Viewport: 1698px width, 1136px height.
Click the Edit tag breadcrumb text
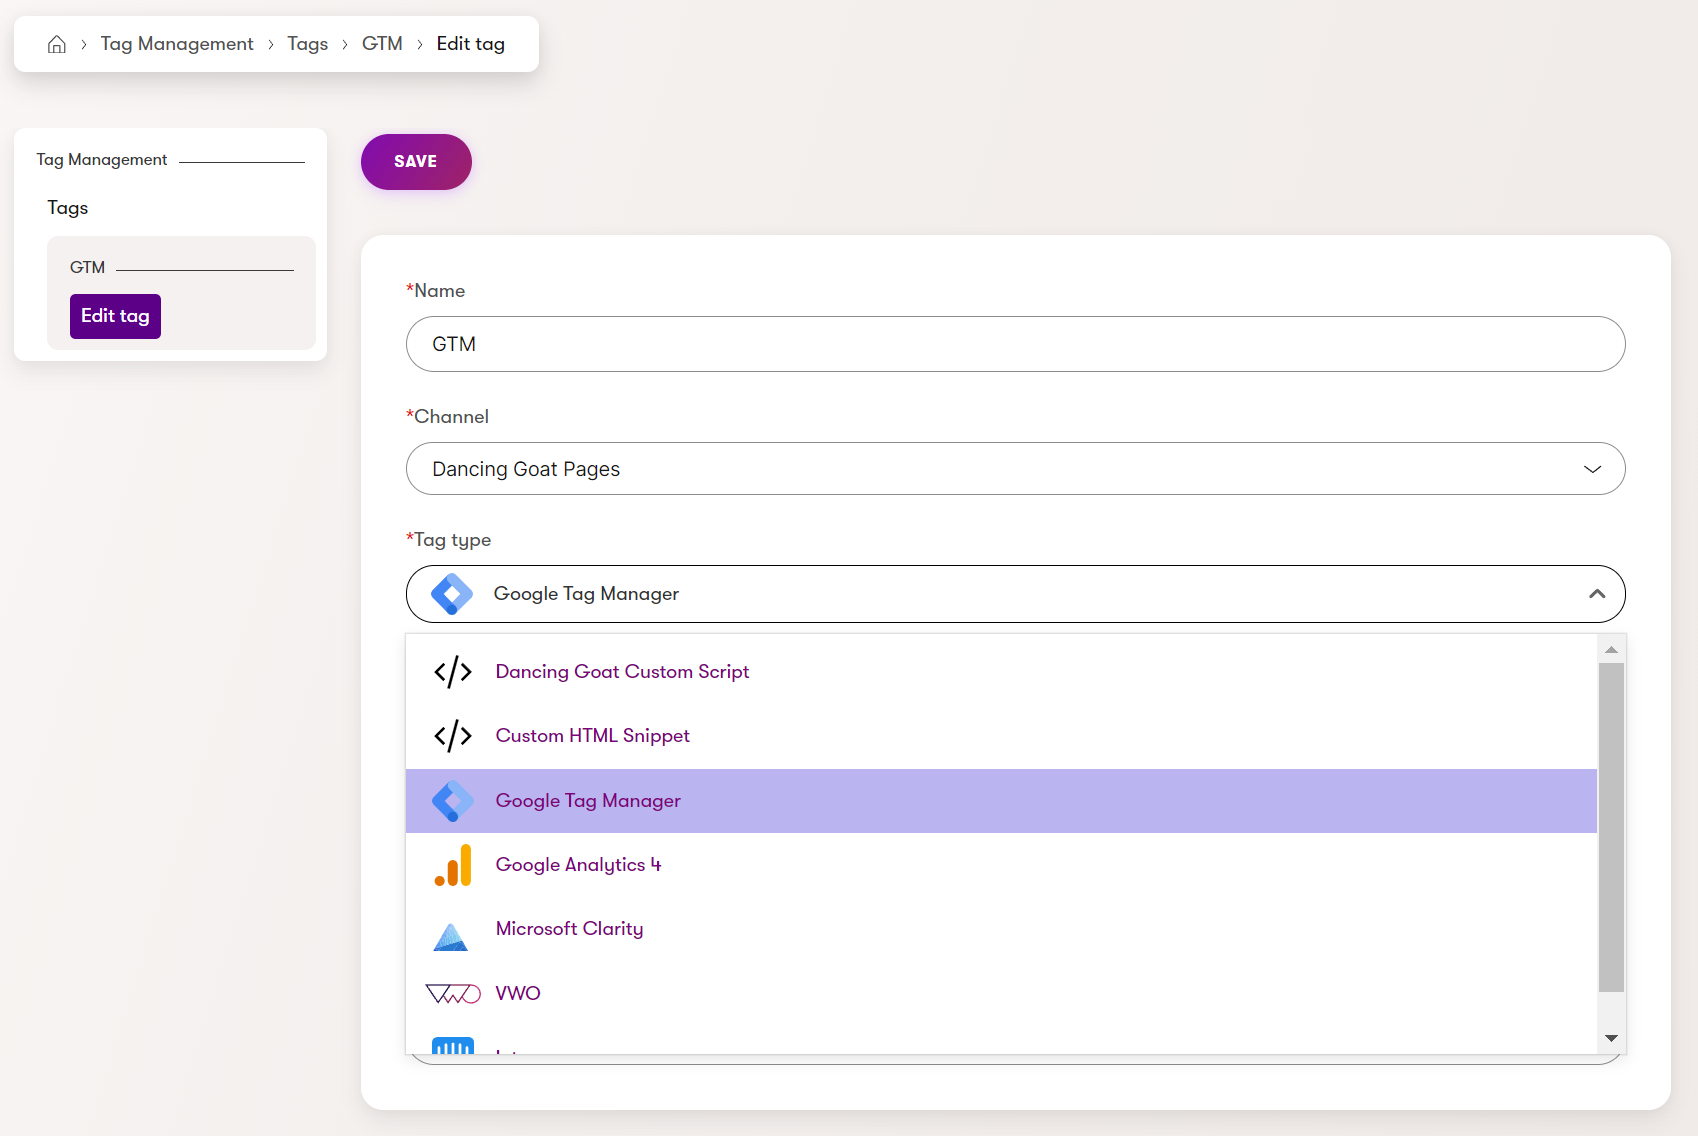coord(470,44)
